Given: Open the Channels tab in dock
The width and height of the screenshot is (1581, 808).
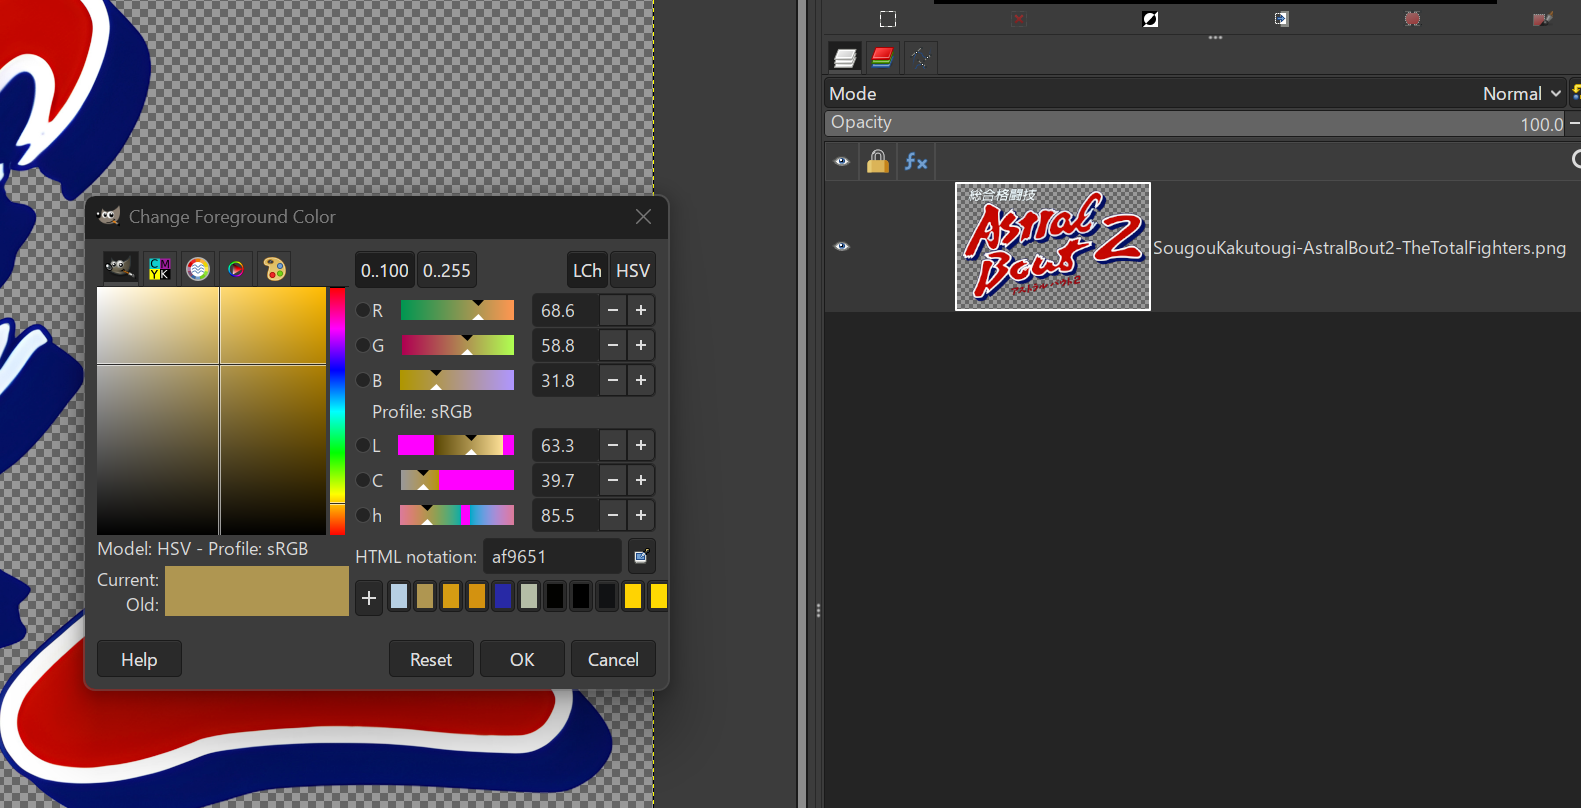Looking at the screenshot, I should point(882,58).
